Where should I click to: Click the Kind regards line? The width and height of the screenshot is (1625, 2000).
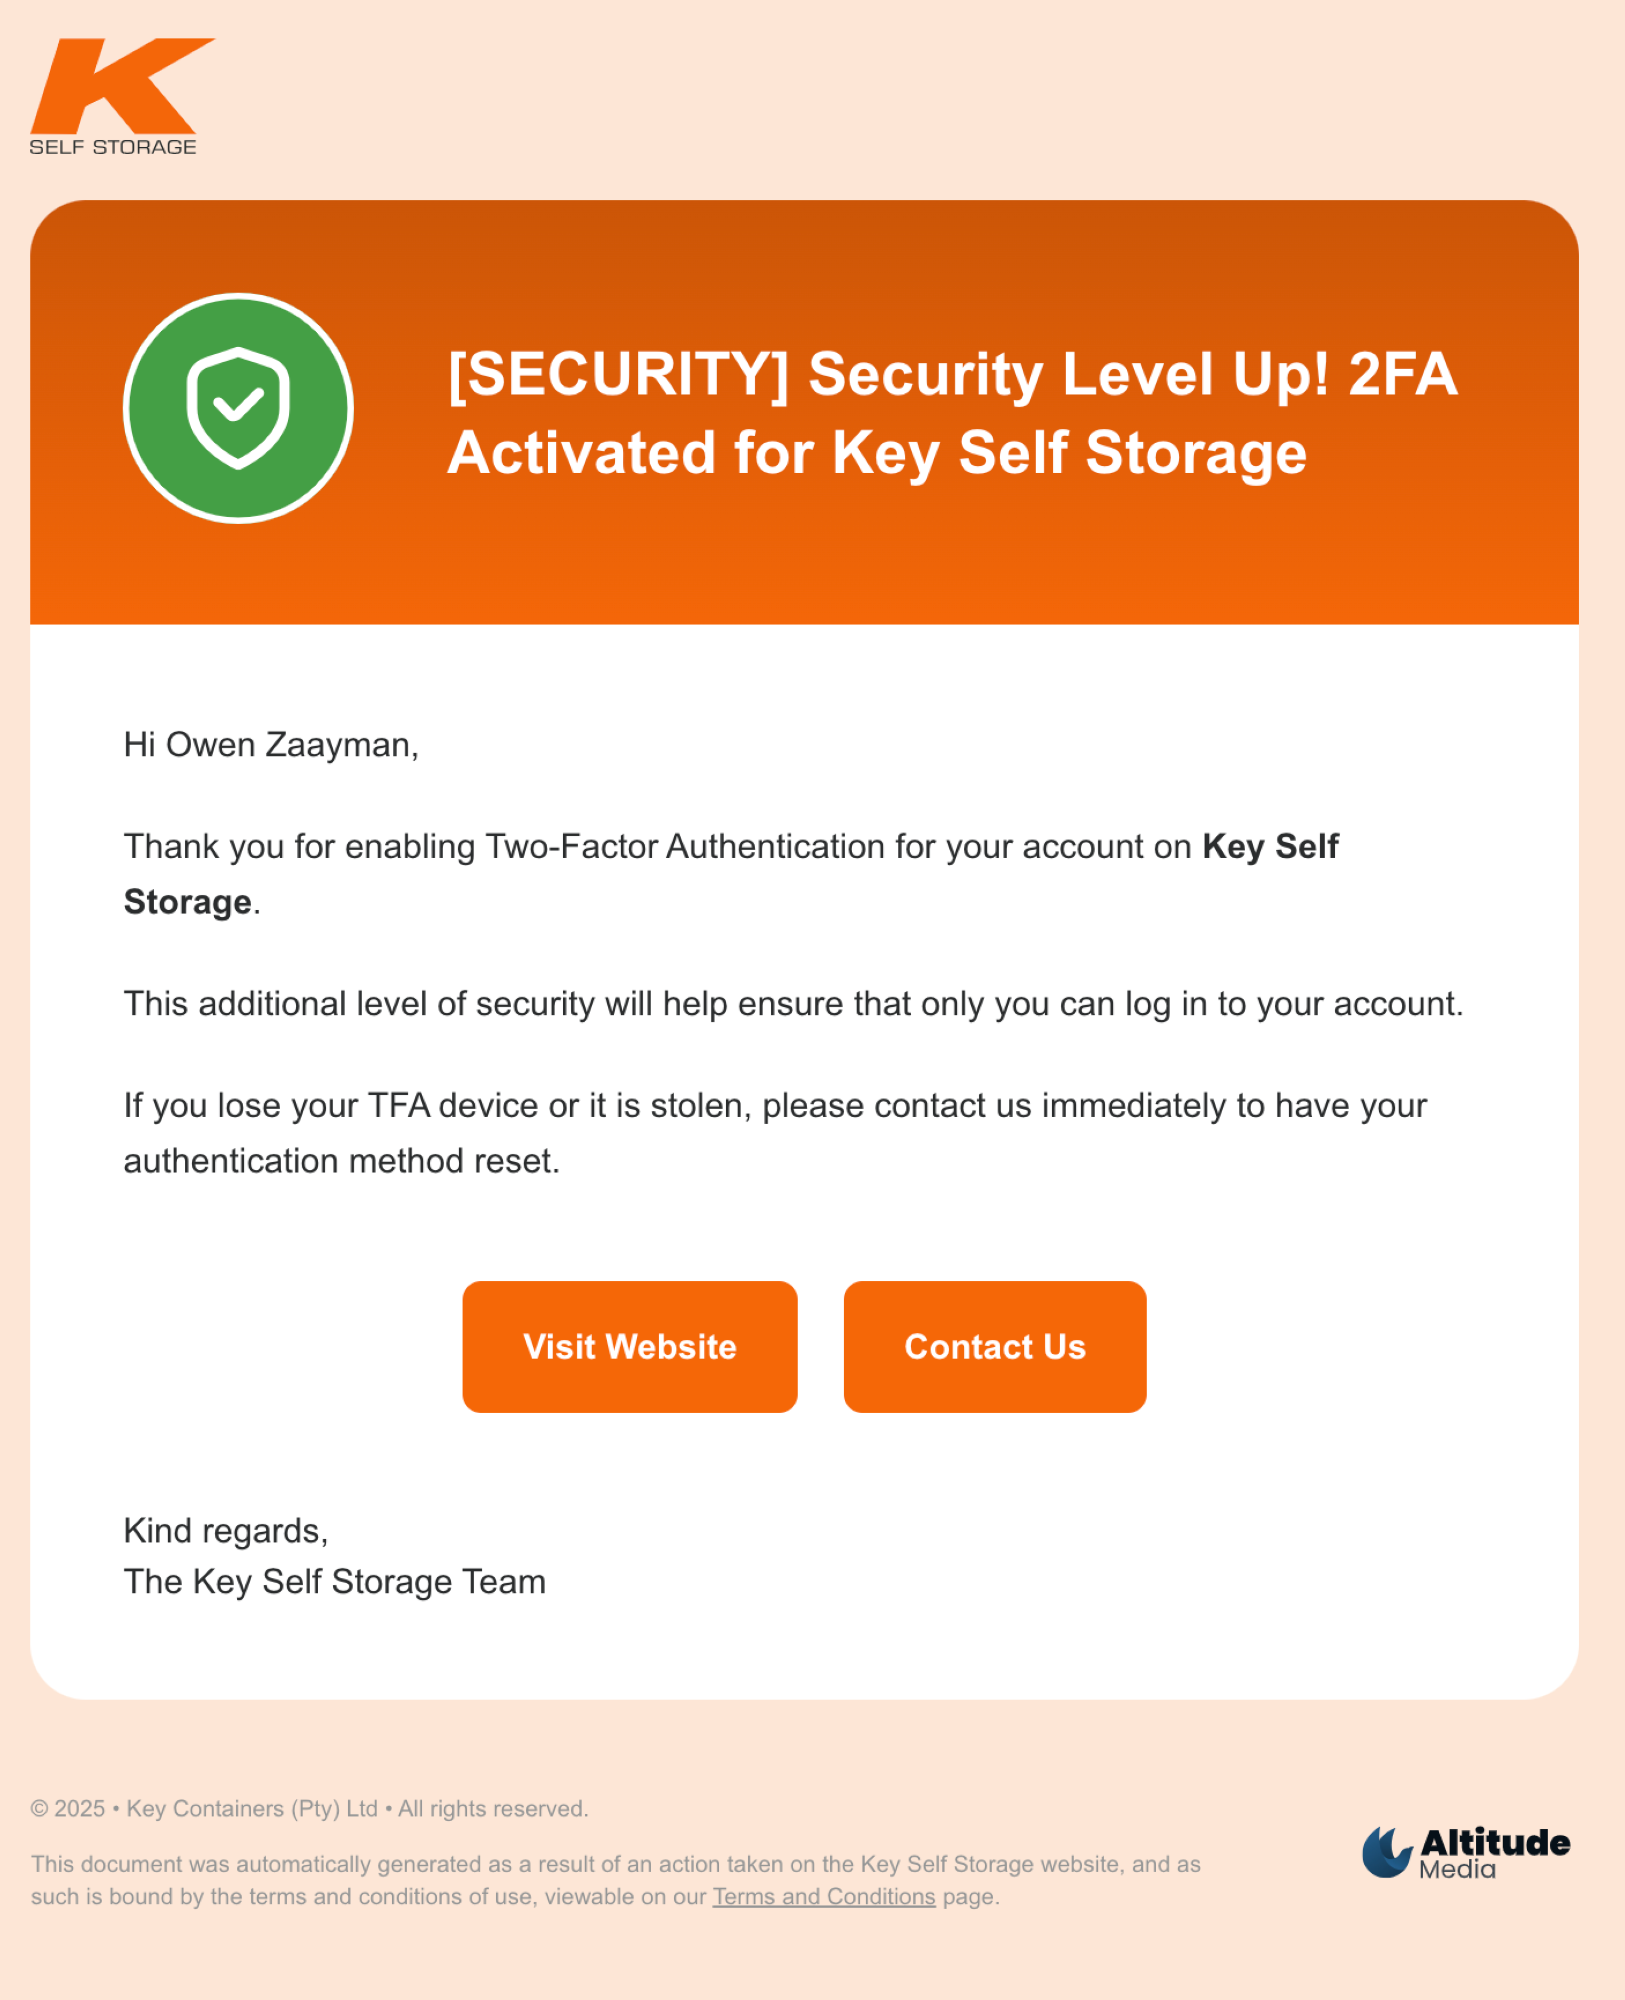point(226,1531)
